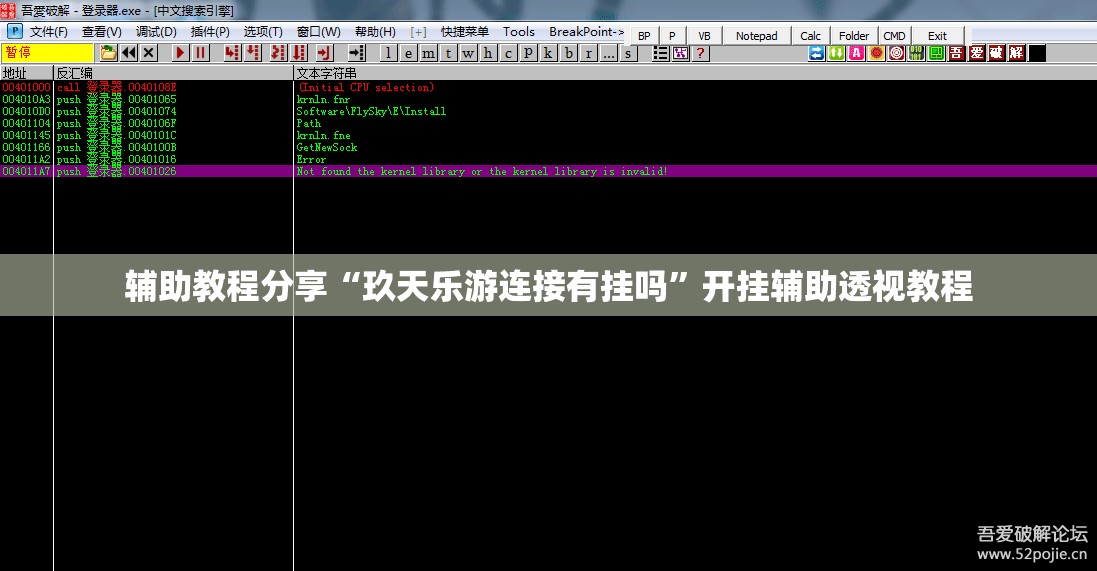This screenshot has width=1097, height=571.
Task: Pause execution with red pause icon
Action: point(201,53)
